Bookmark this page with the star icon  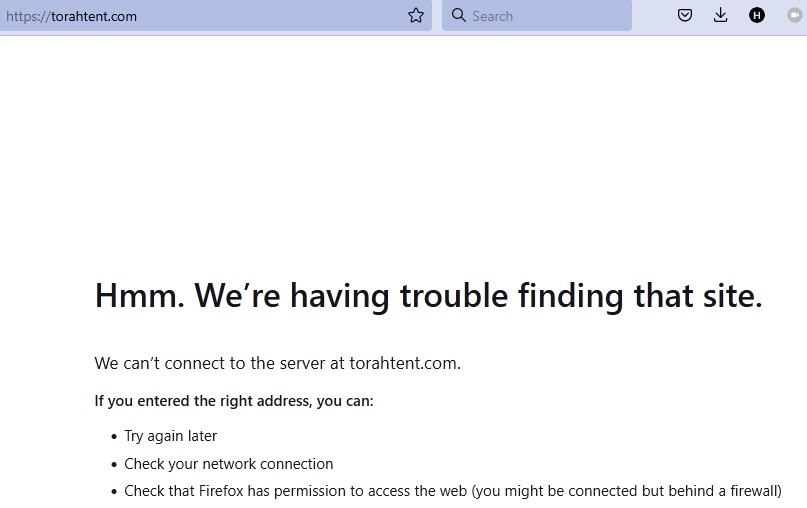(416, 16)
